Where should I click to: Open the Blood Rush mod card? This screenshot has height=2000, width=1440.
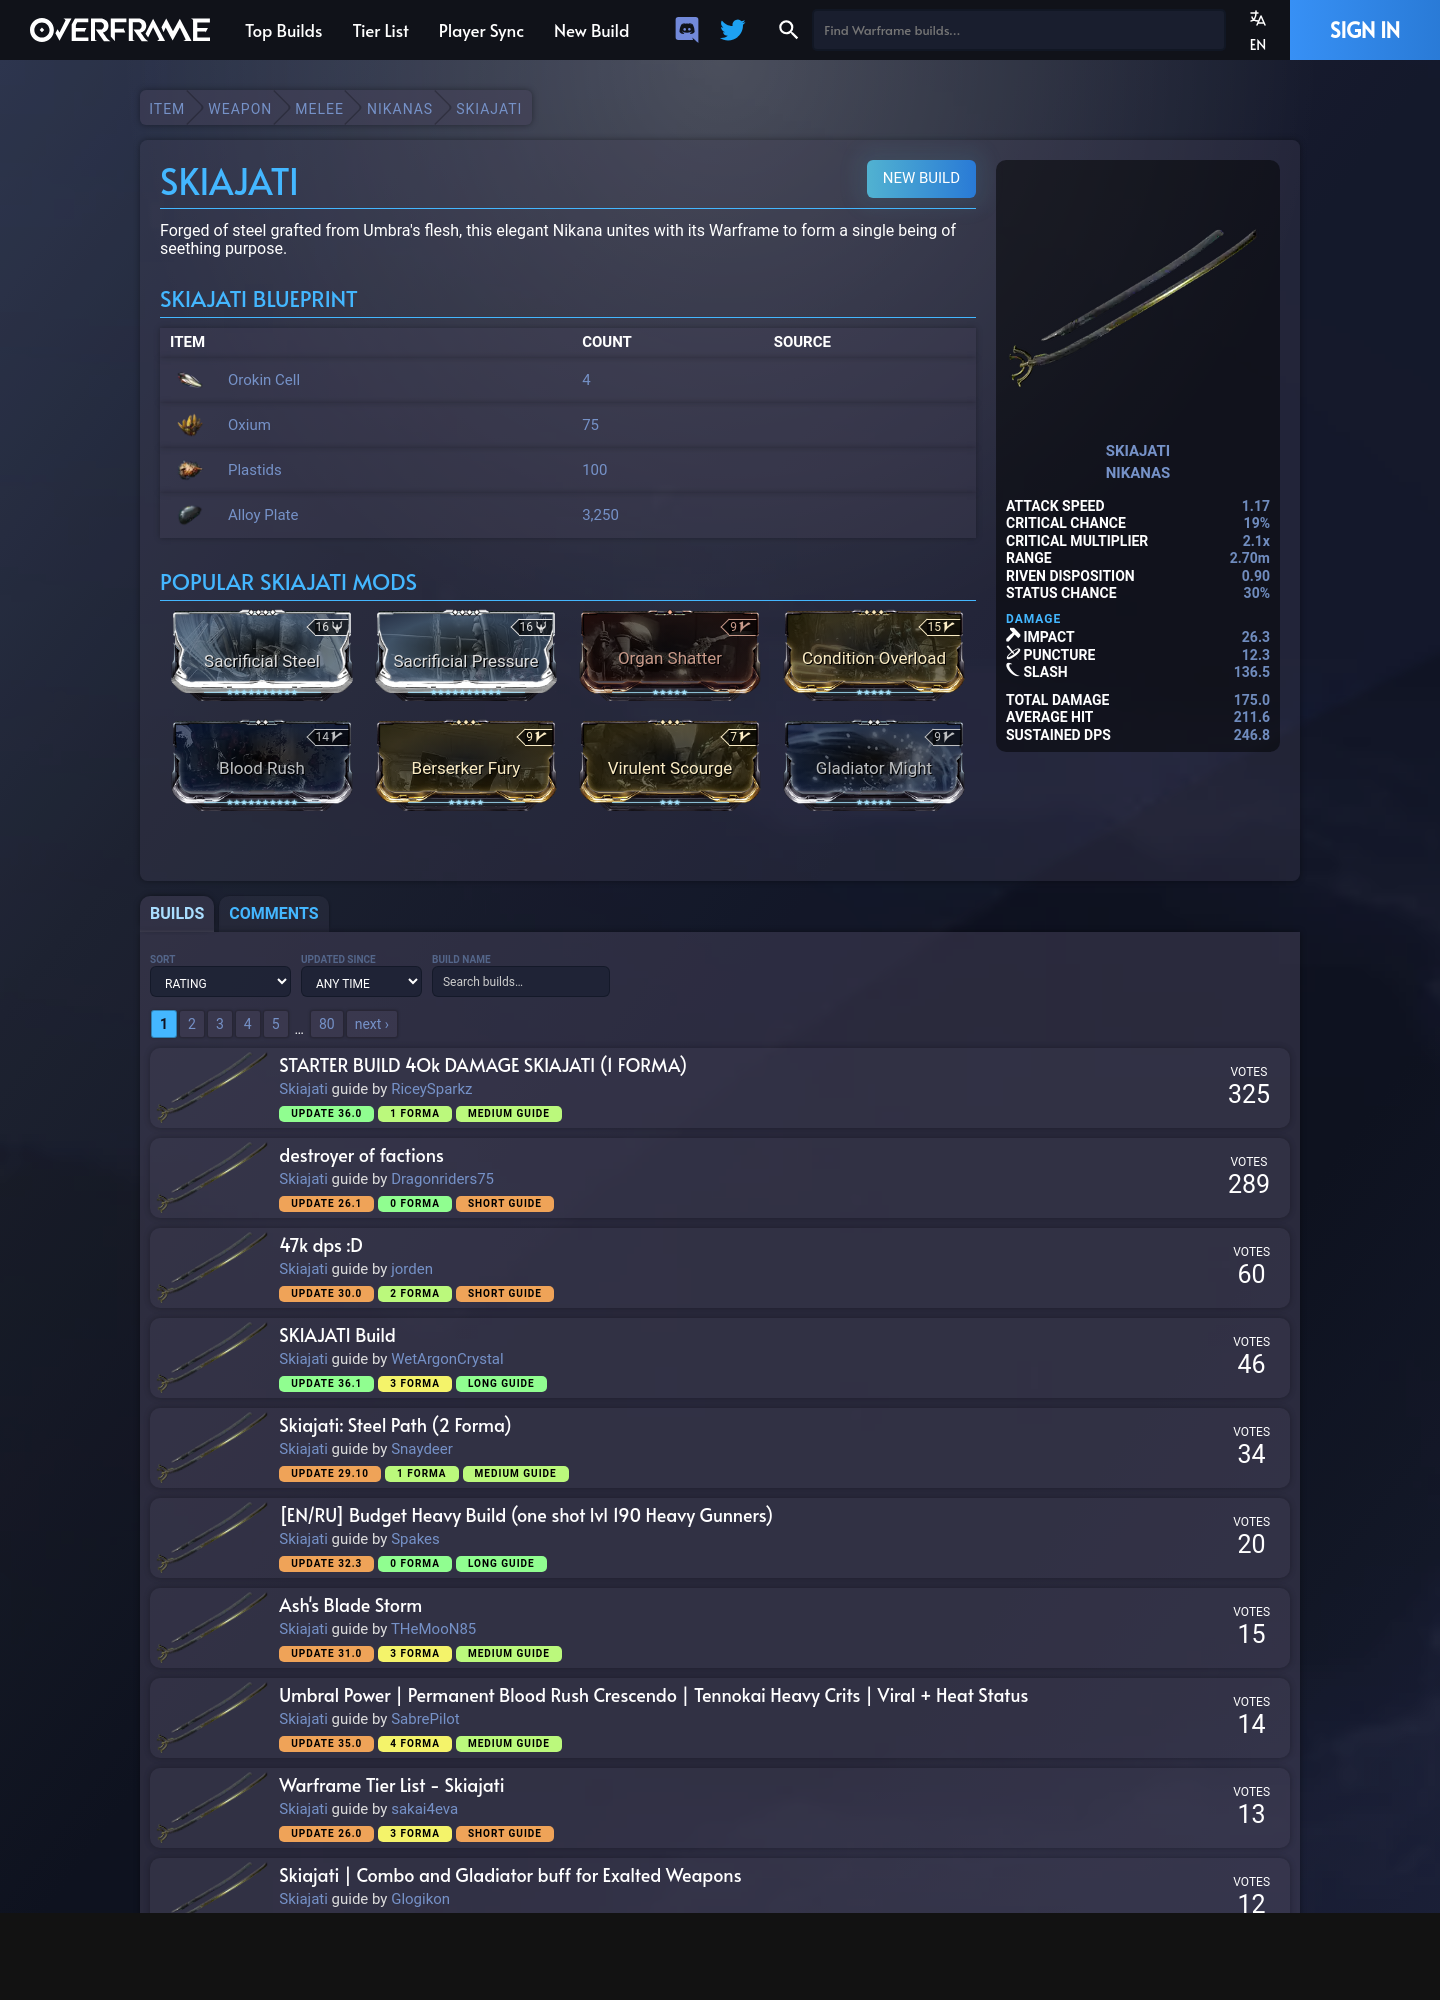(x=262, y=764)
